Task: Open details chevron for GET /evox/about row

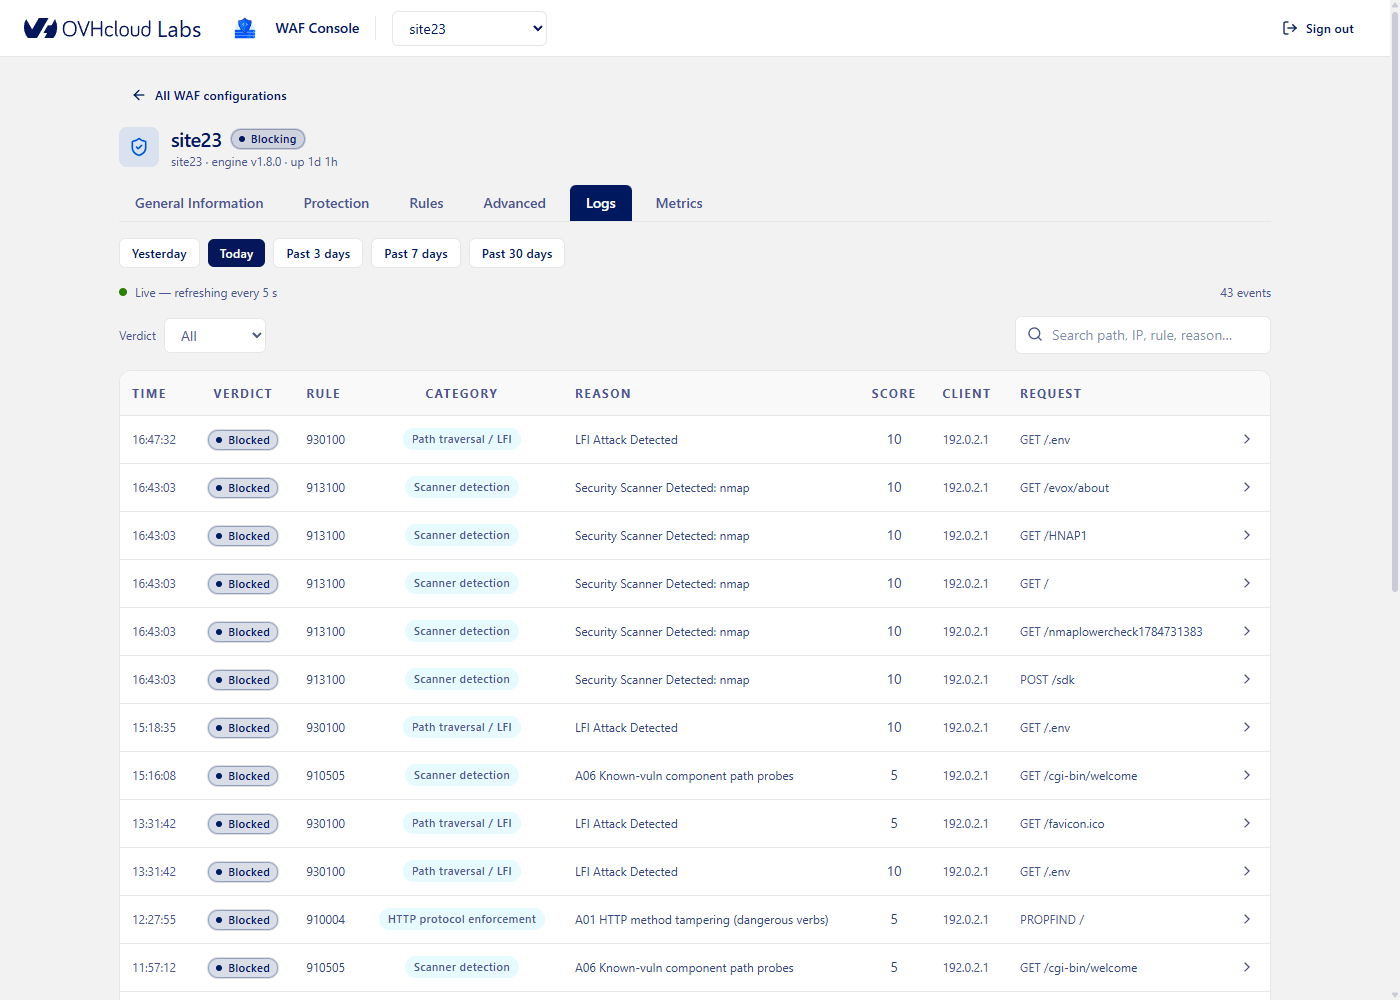Action: pos(1246,487)
